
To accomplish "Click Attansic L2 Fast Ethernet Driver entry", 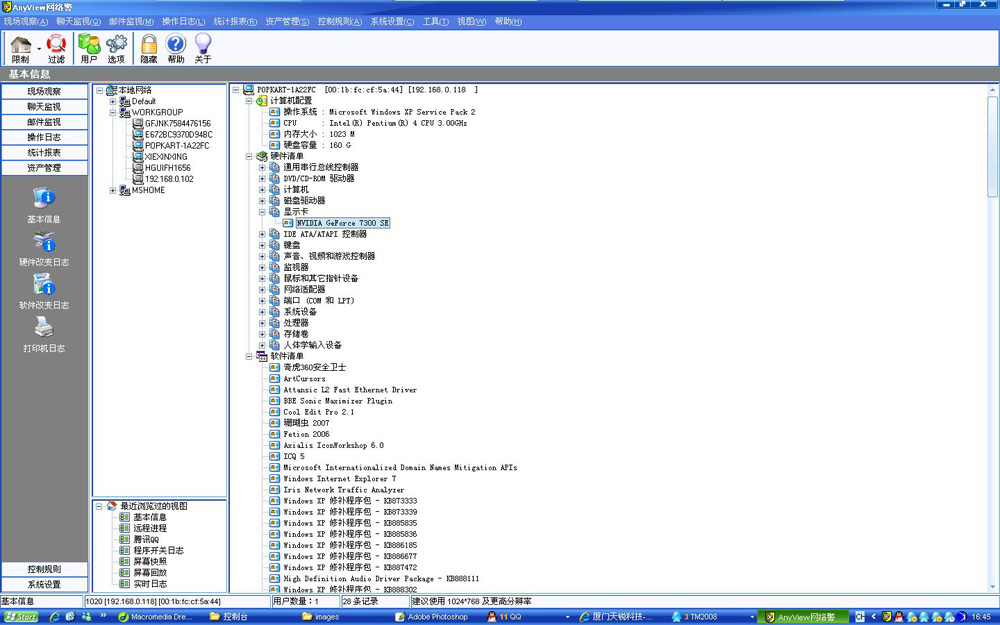I will click(x=350, y=390).
